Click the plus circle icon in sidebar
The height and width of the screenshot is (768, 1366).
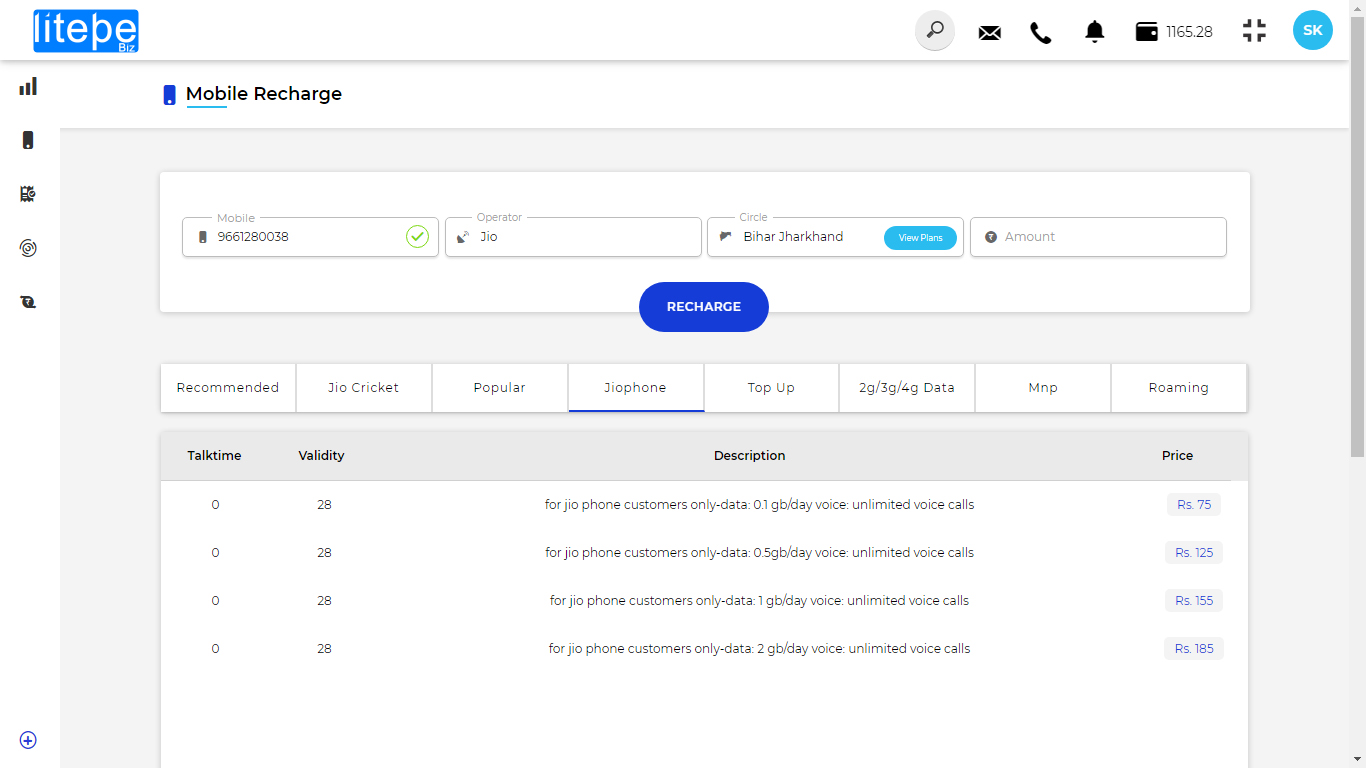point(28,740)
